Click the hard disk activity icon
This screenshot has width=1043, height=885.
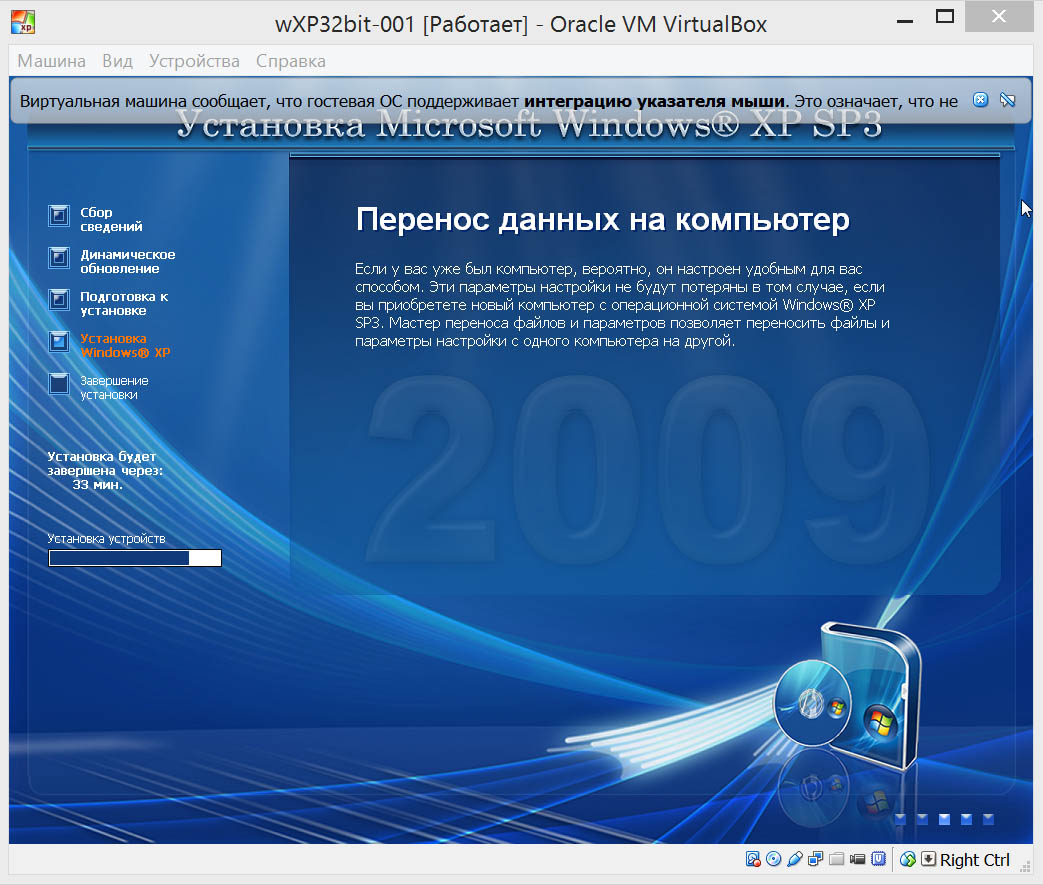(752, 859)
